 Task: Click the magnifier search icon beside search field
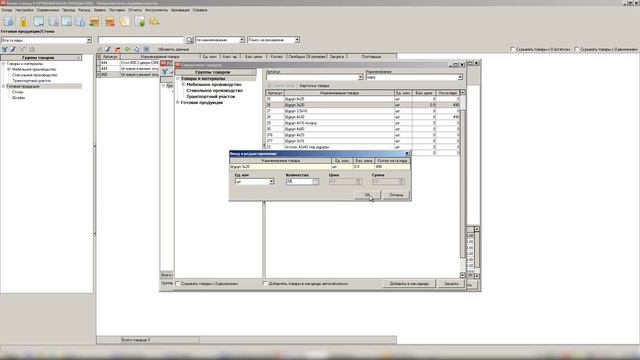tap(190, 40)
